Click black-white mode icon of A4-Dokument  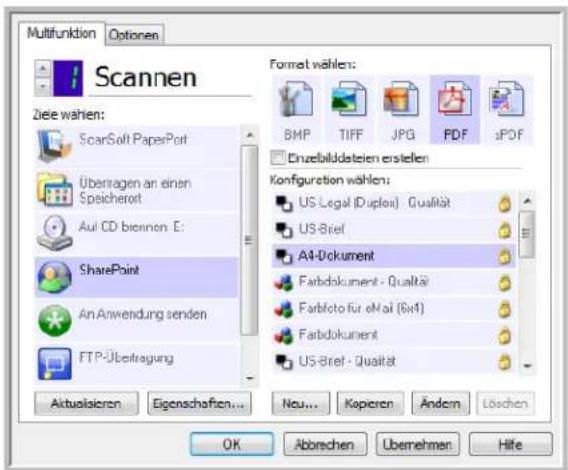[284, 257]
